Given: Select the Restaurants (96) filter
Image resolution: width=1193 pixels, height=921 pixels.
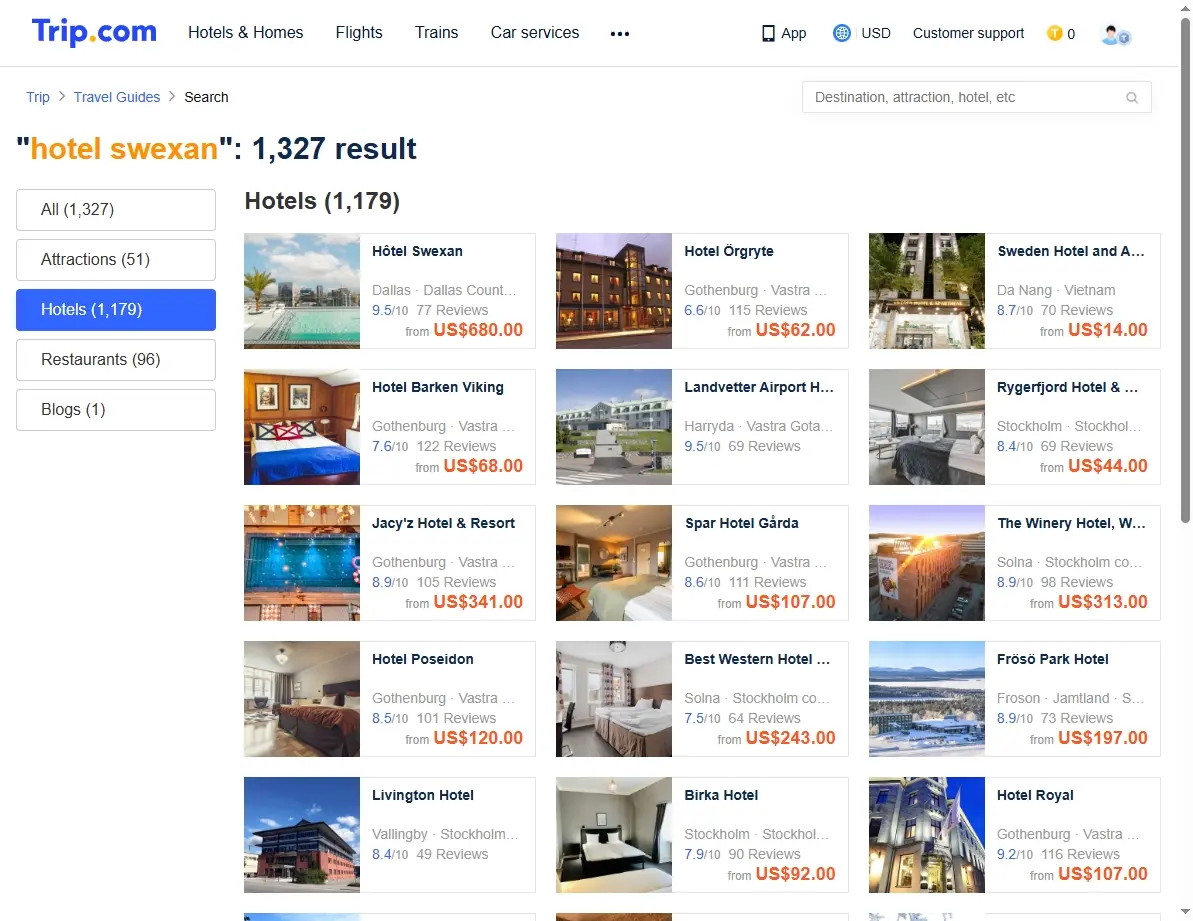Looking at the screenshot, I should point(116,360).
